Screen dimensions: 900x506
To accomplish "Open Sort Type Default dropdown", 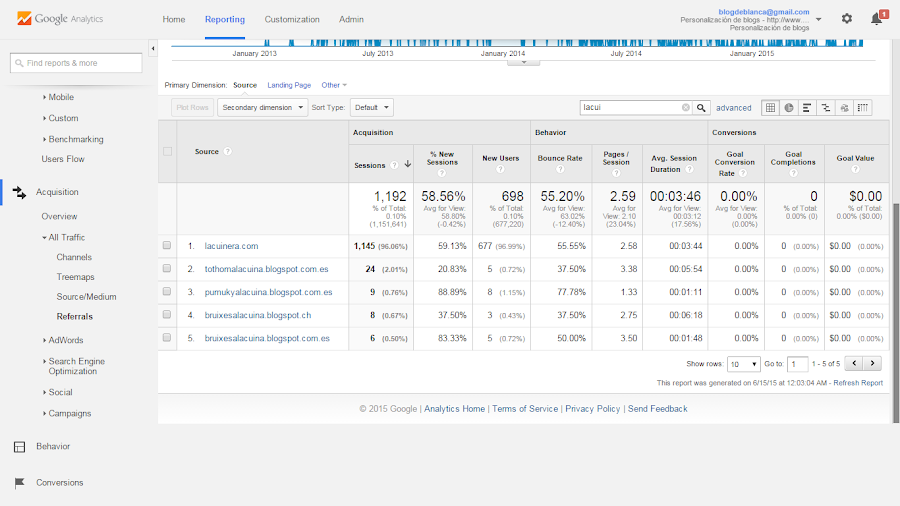I will 371,107.
